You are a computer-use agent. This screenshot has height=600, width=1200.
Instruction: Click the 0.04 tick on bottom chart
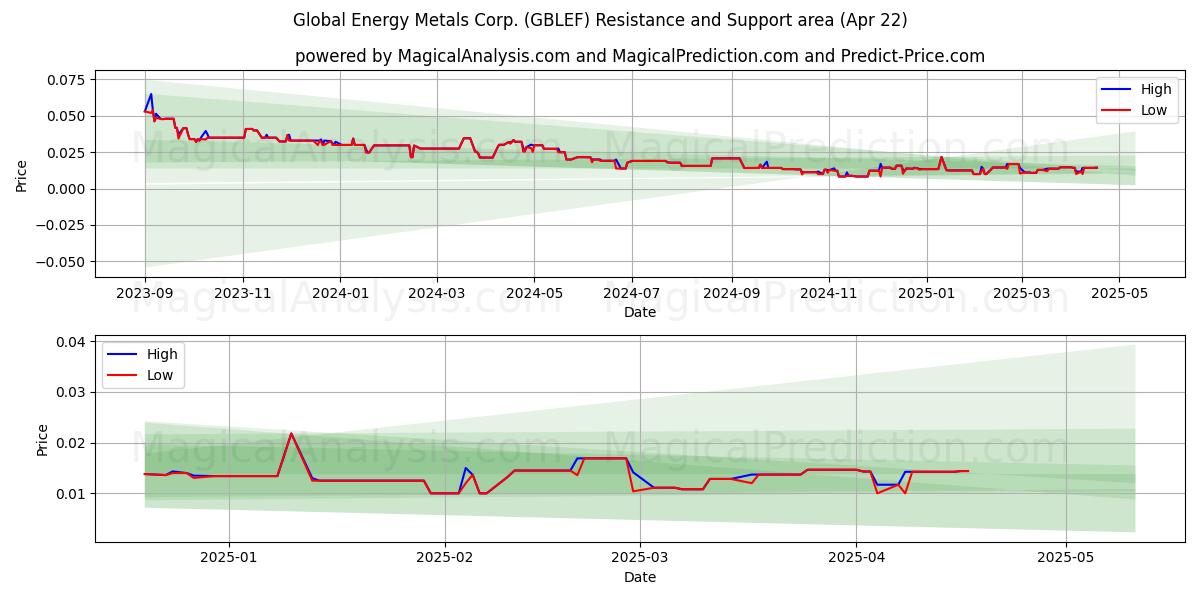(70, 342)
